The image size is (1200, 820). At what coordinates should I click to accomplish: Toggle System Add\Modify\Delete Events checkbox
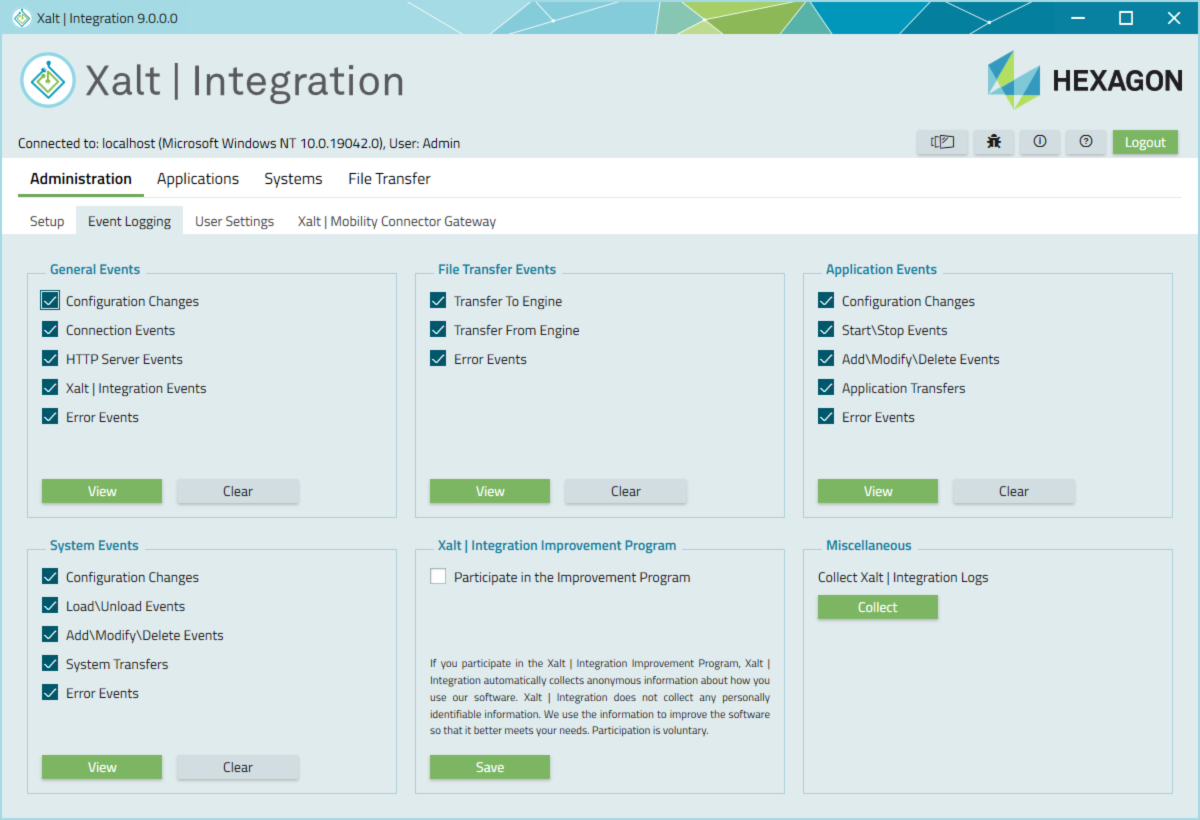tap(50, 634)
